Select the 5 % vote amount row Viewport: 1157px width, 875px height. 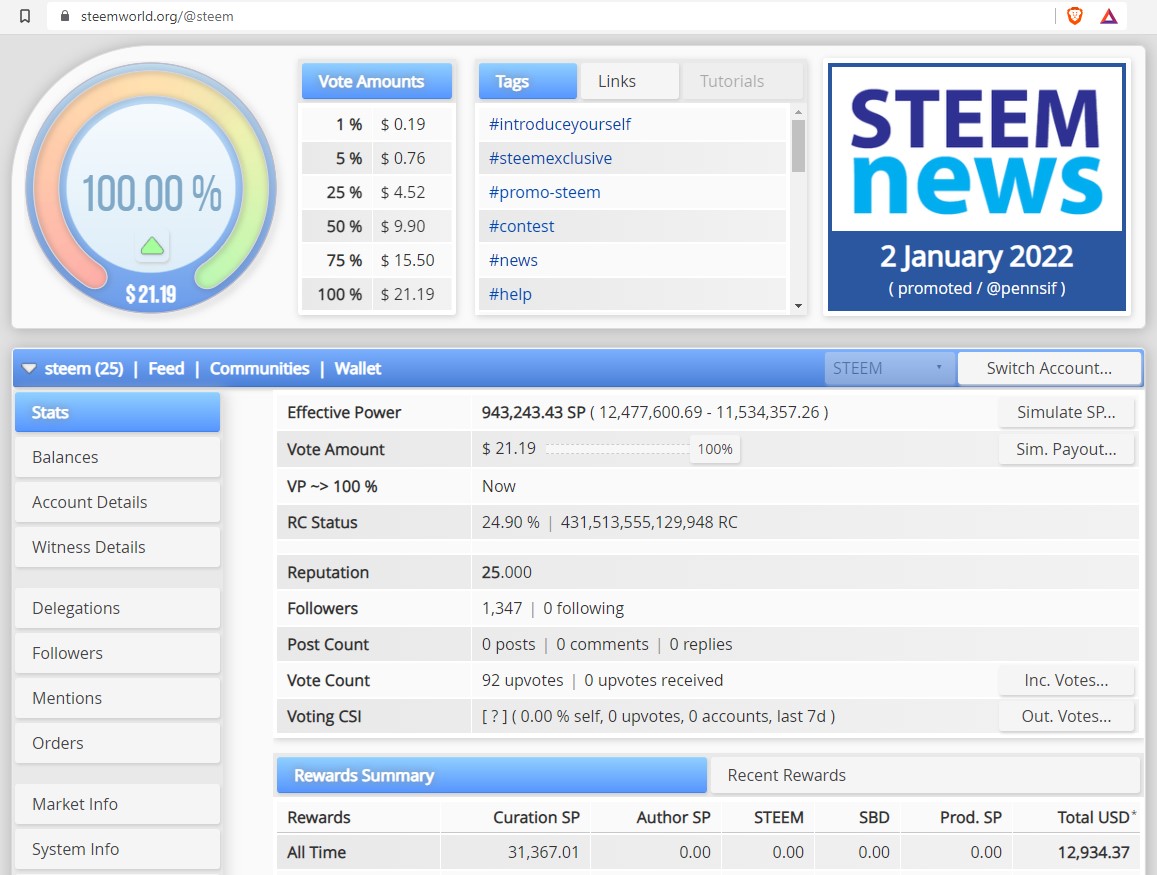pos(376,158)
